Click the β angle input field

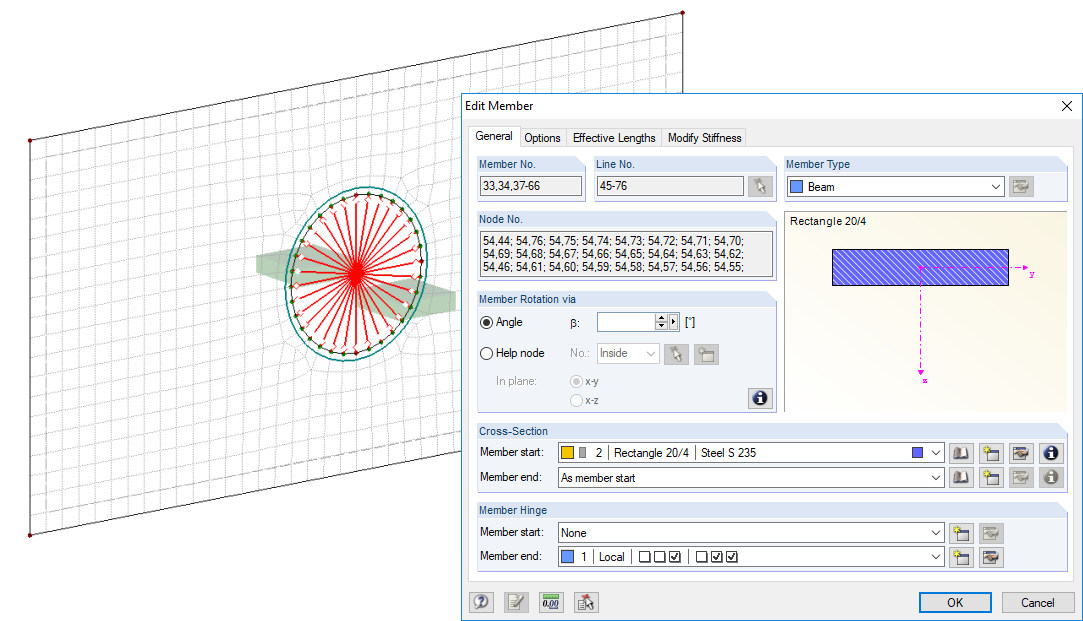click(626, 322)
